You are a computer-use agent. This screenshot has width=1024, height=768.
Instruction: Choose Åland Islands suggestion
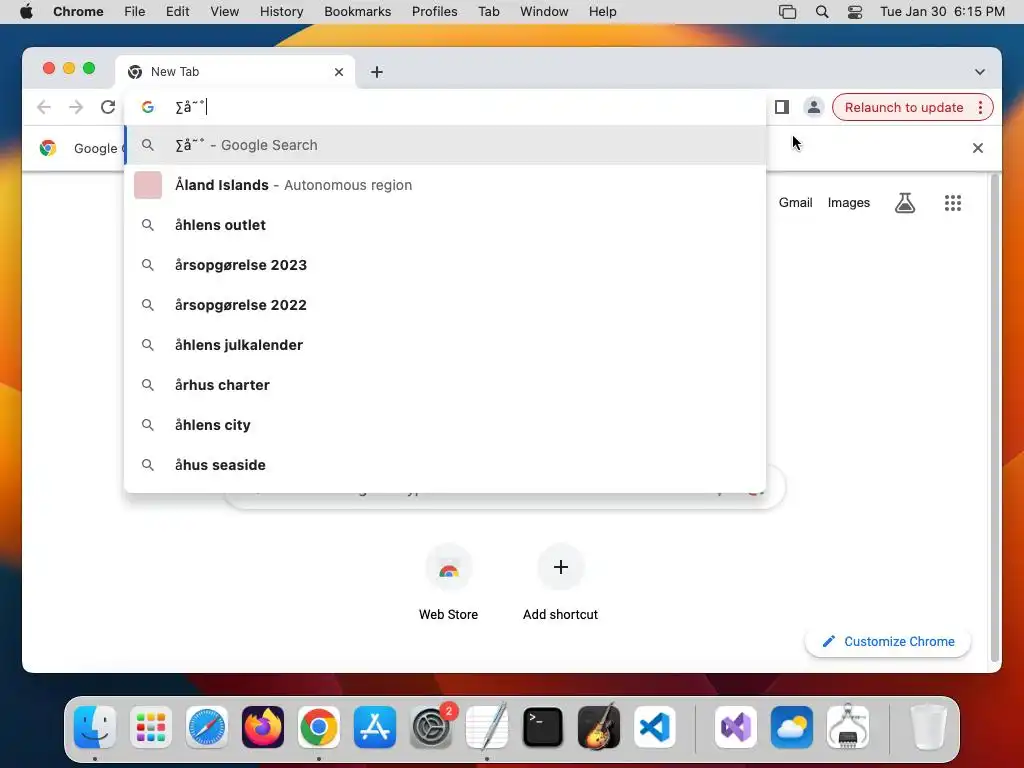[445, 185]
